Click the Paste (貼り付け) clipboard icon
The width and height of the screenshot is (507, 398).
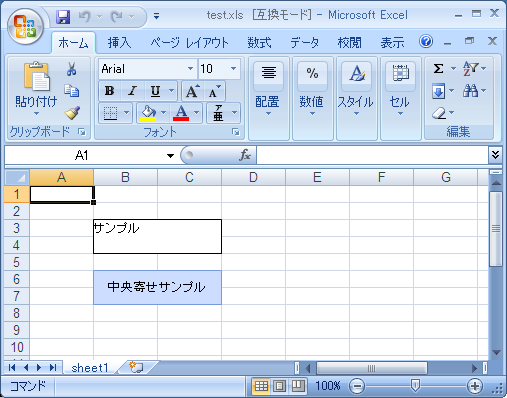[36, 76]
